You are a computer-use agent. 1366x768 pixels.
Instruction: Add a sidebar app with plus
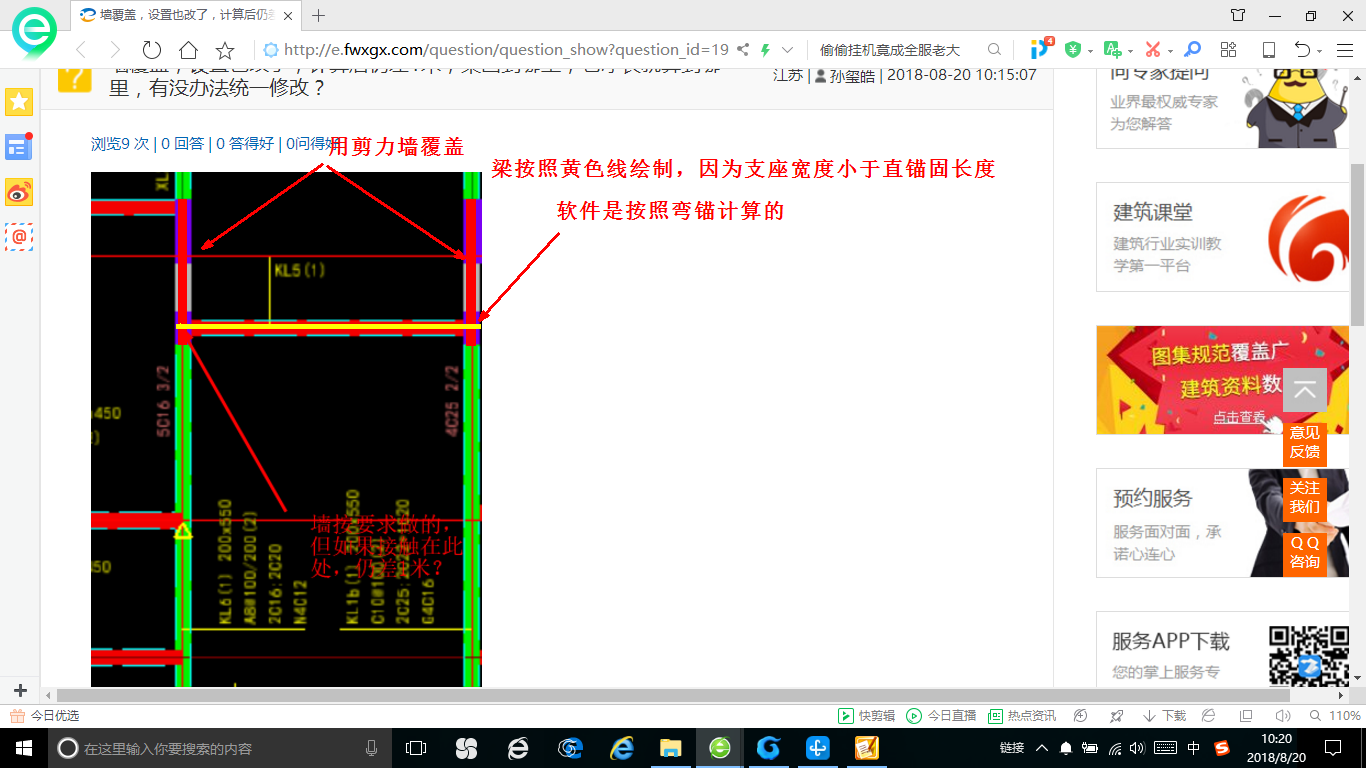click(20, 690)
